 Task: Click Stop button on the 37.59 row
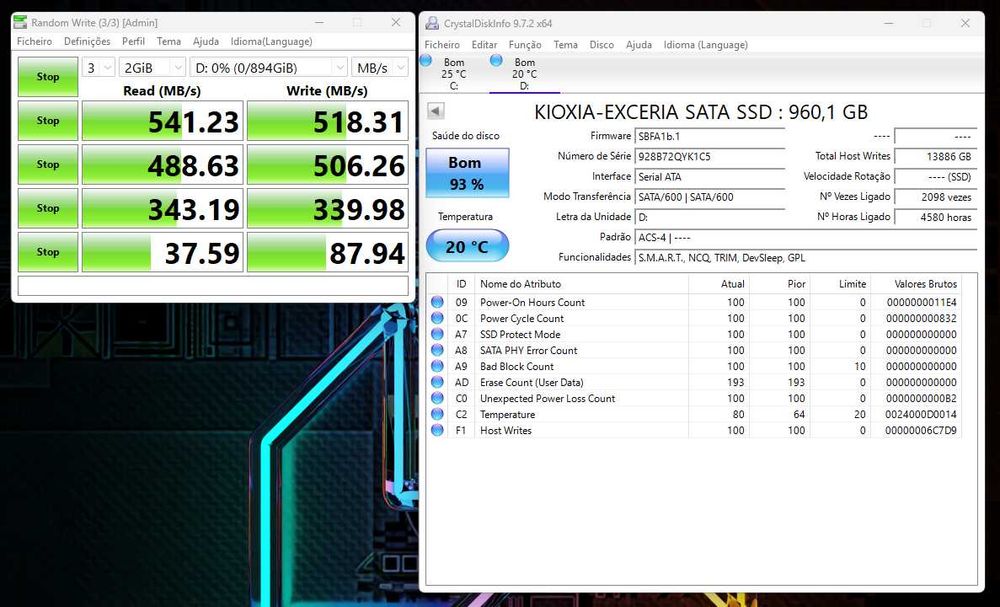[48, 252]
